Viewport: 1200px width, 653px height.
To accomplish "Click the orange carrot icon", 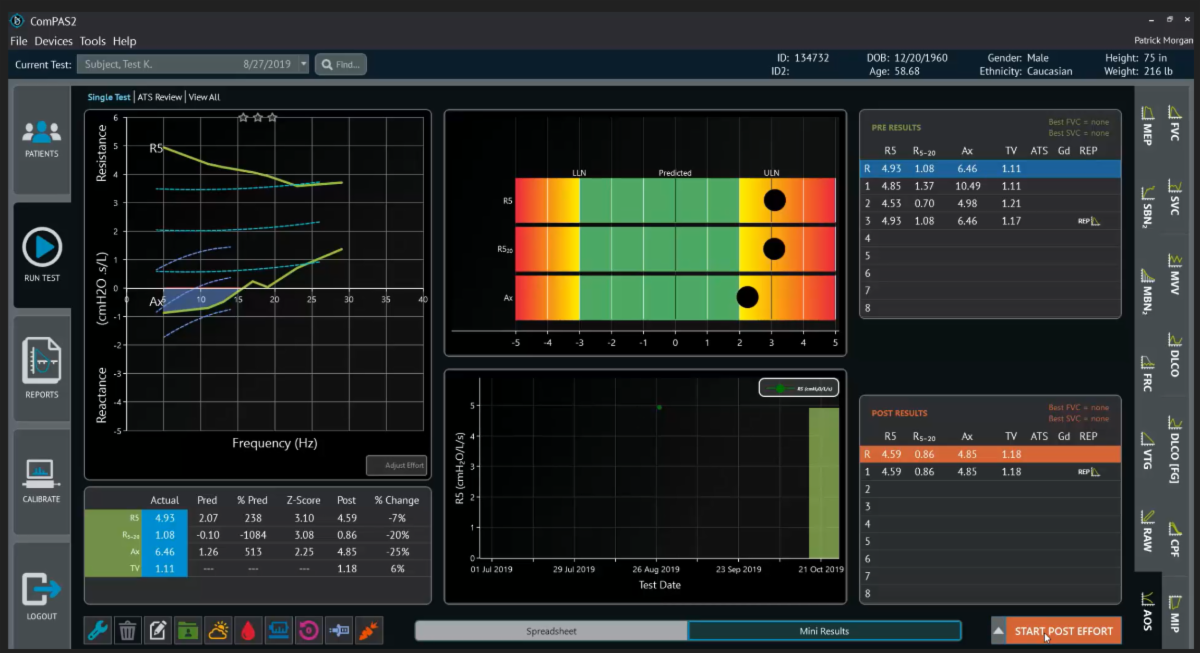I will click(x=369, y=630).
